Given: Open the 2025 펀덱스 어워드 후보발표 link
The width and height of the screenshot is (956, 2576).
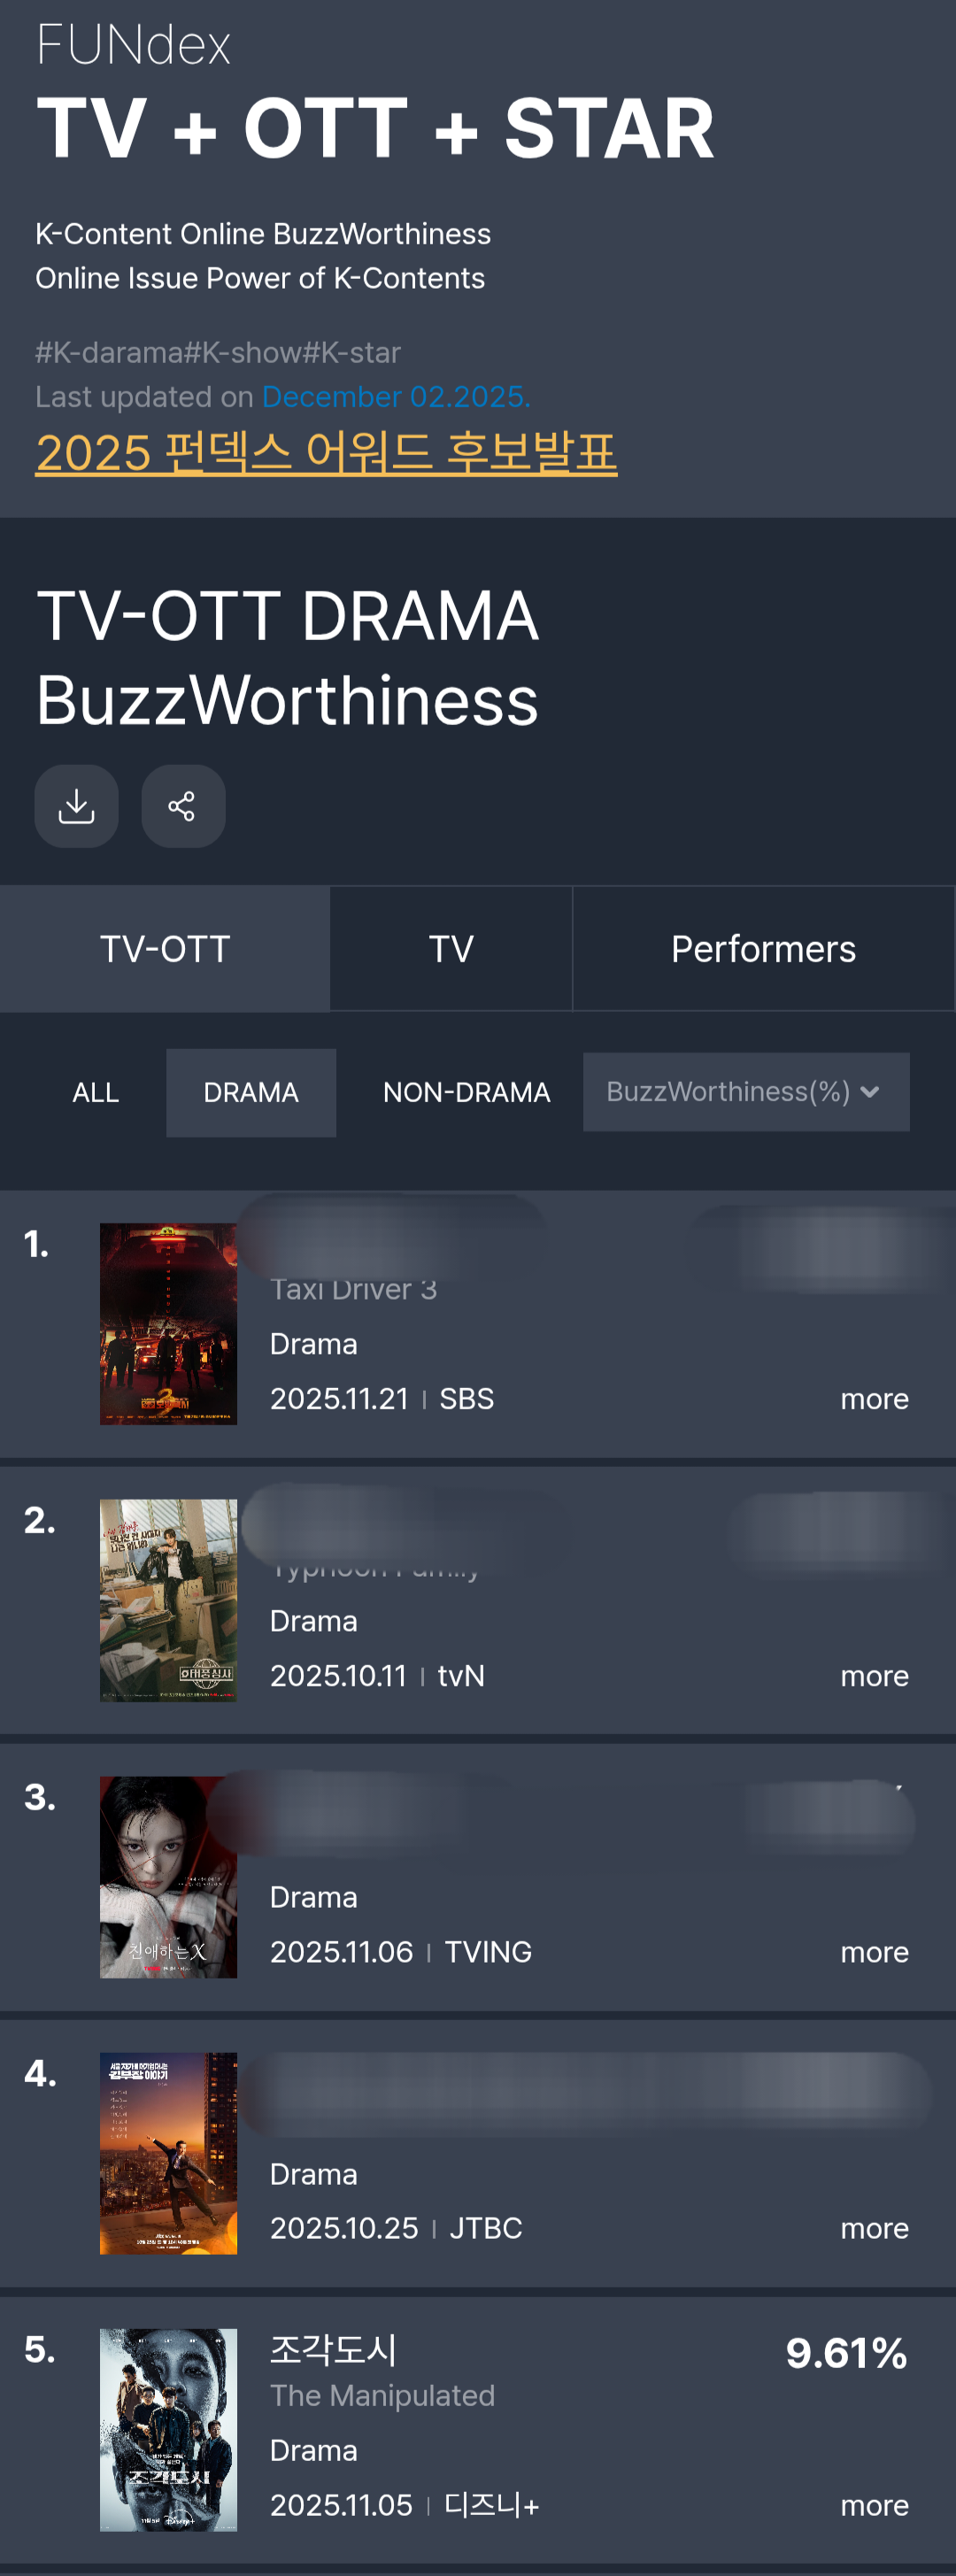Looking at the screenshot, I should click(x=326, y=453).
